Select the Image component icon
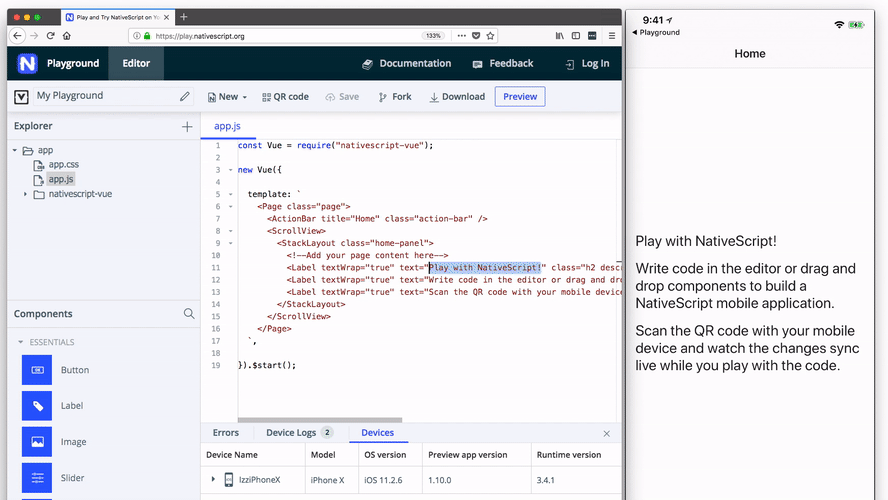 (x=37, y=442)
